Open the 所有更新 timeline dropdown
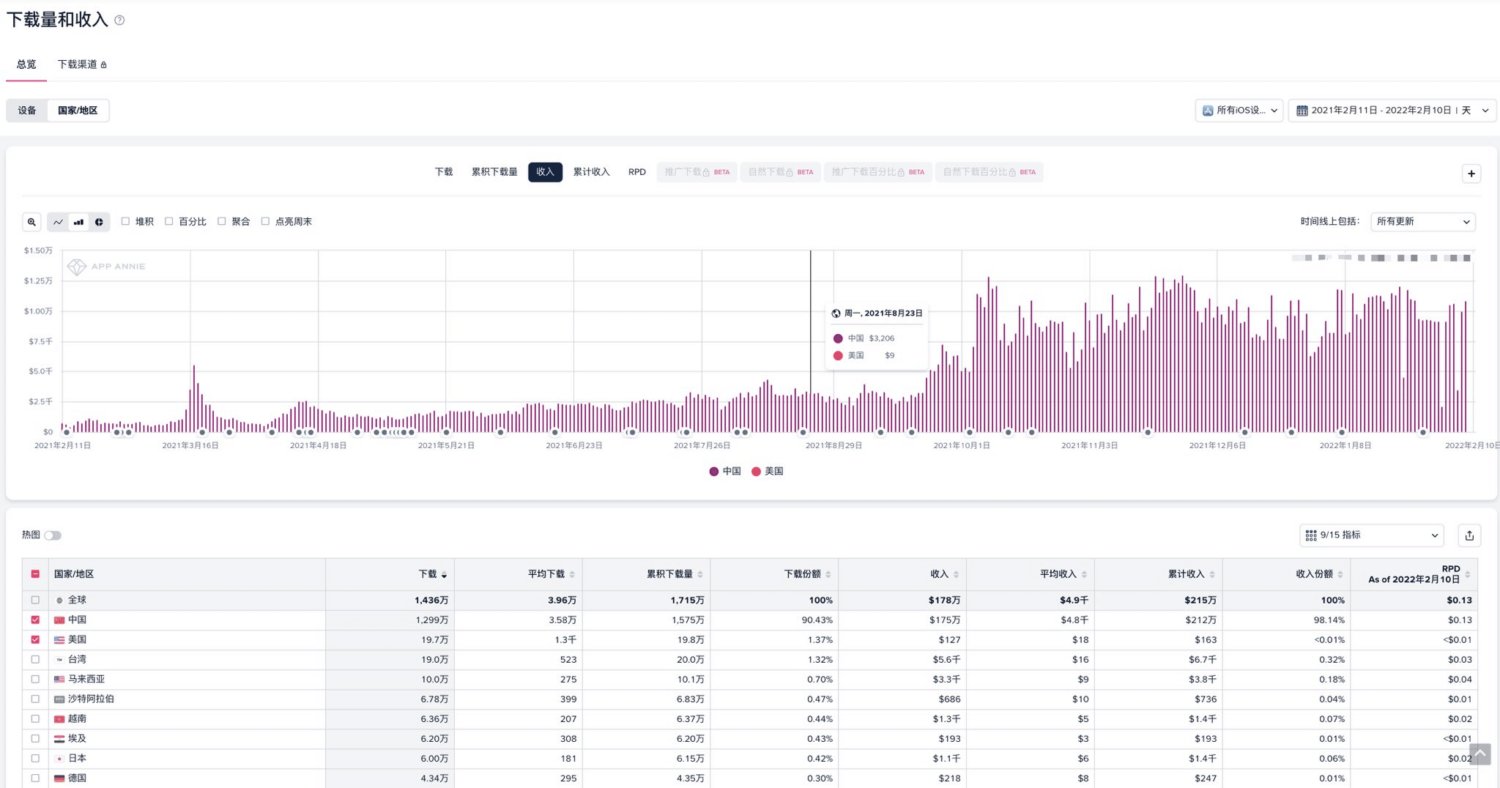Viewport: 1500px width, 788px height. [1423, 221]
